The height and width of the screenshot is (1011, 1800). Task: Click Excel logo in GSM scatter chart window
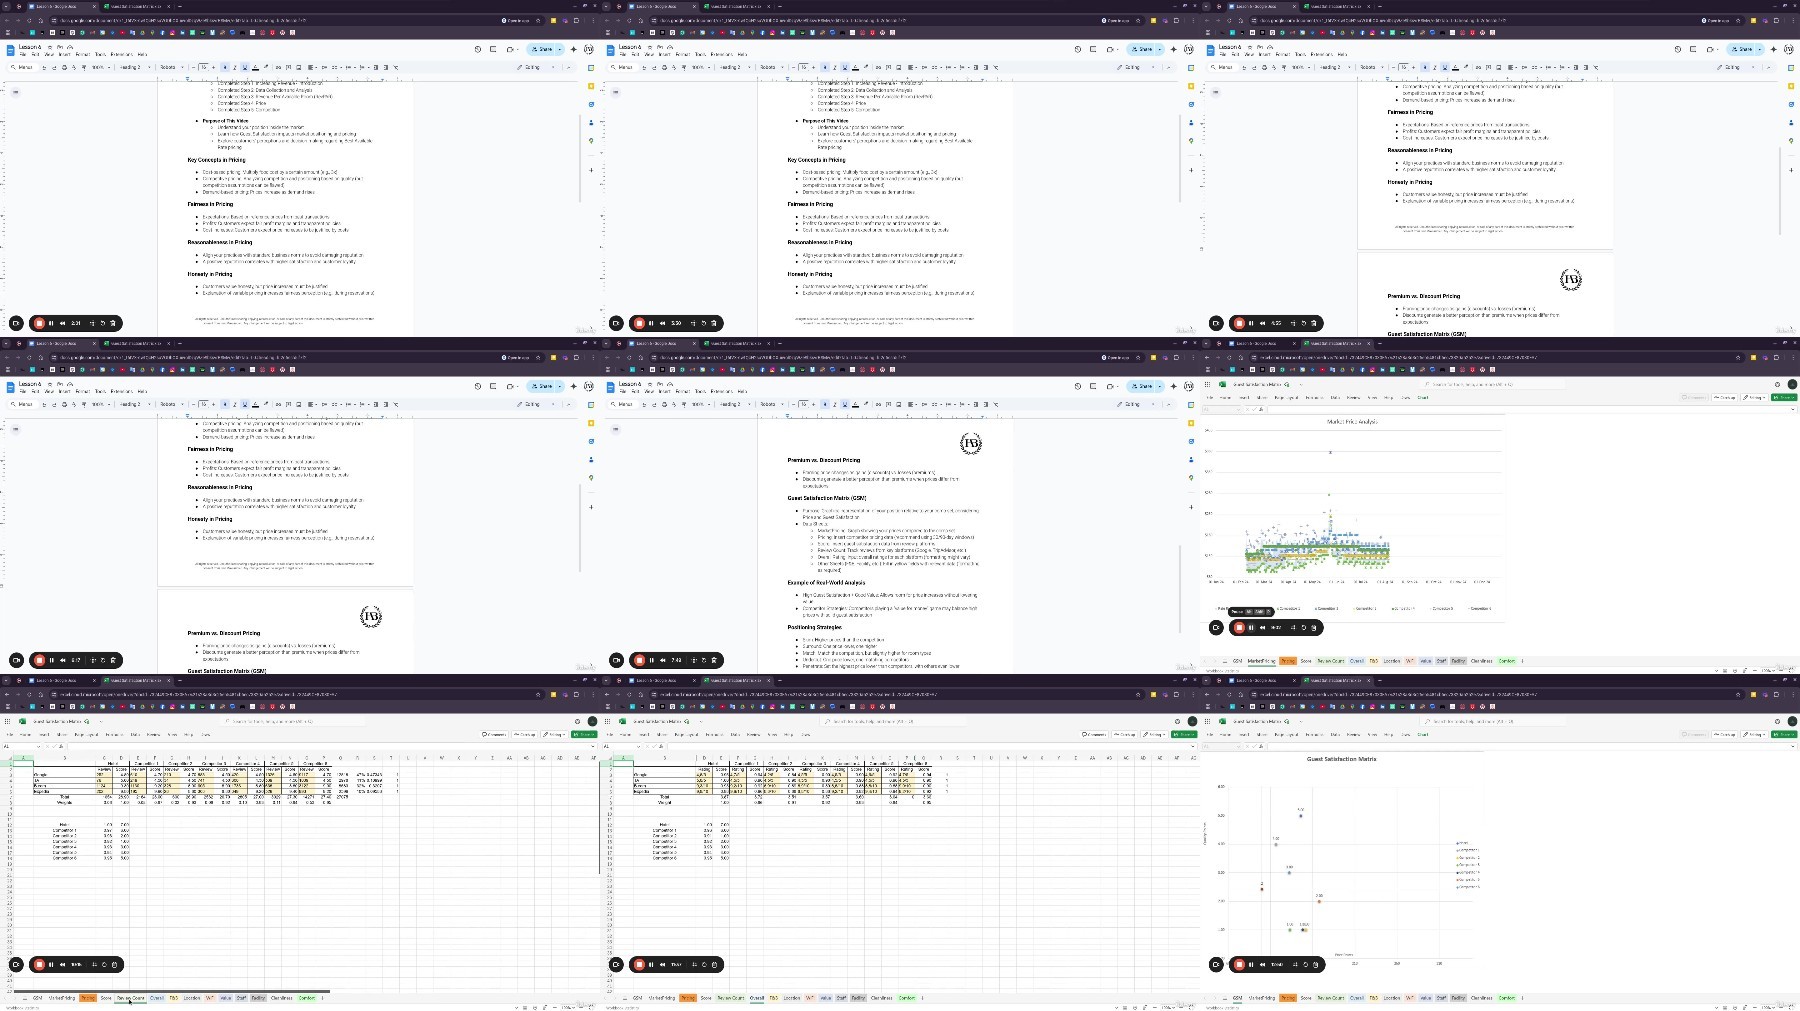pyautogui.click(x=1222, y=721)
